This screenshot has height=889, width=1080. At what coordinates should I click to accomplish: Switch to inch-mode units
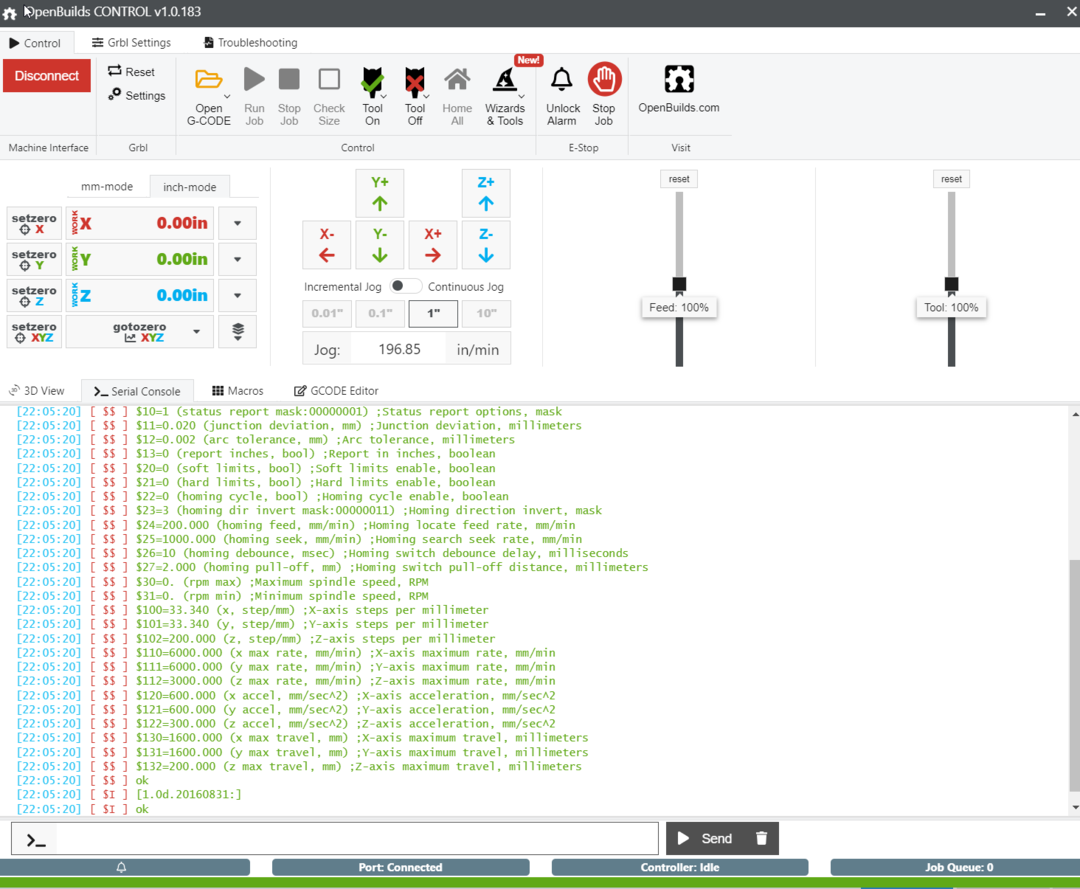190,187
